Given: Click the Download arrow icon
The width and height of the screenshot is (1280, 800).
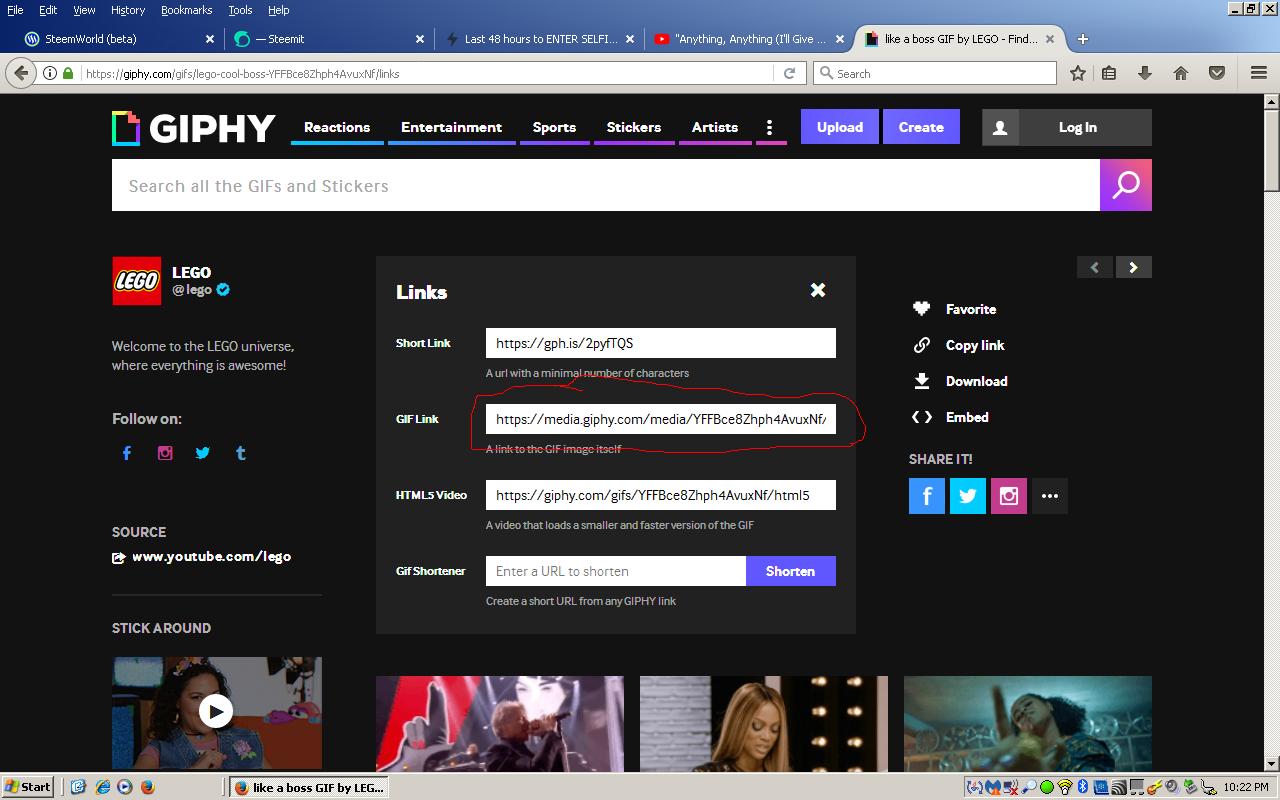Looking at the screenshot, I should coord(922,381).
